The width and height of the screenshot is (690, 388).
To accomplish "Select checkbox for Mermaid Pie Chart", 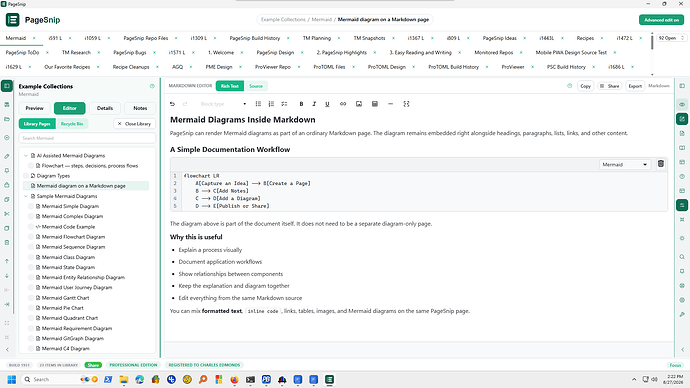I will (31, 308).
